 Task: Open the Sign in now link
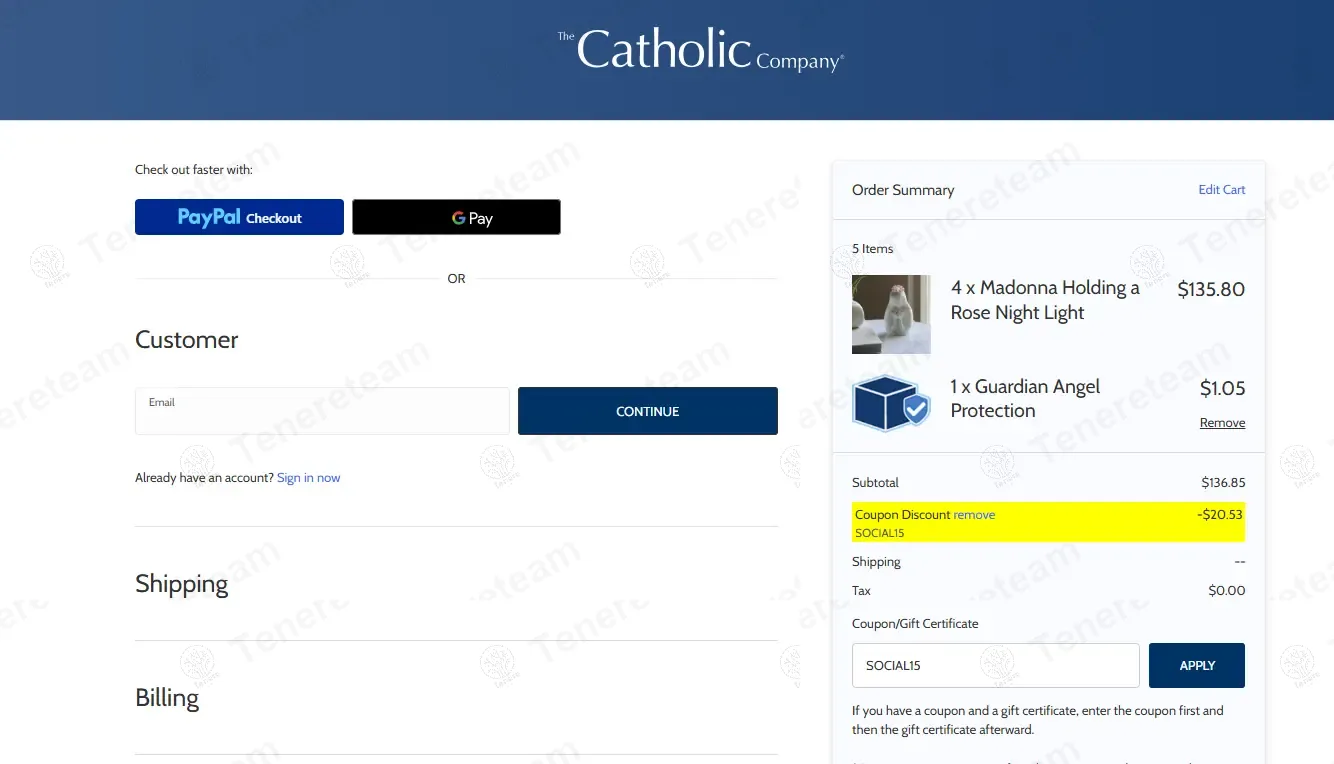308,478
